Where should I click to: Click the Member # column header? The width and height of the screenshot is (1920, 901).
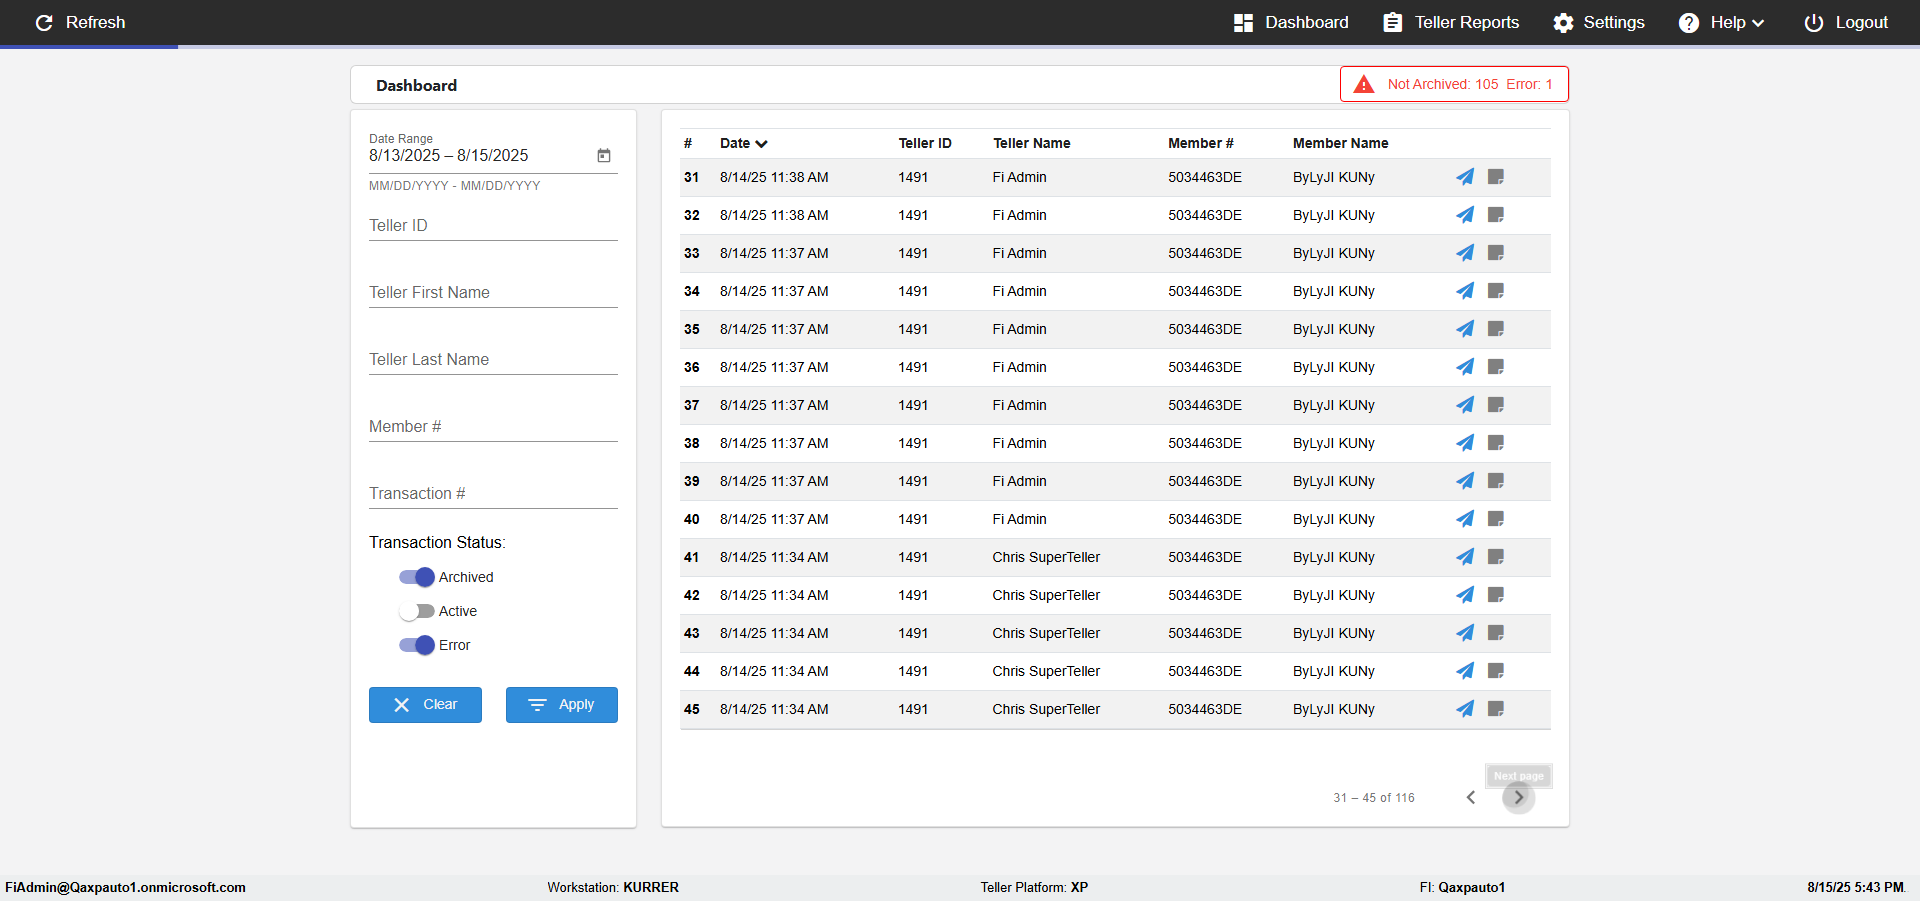tap(1201, 143)
